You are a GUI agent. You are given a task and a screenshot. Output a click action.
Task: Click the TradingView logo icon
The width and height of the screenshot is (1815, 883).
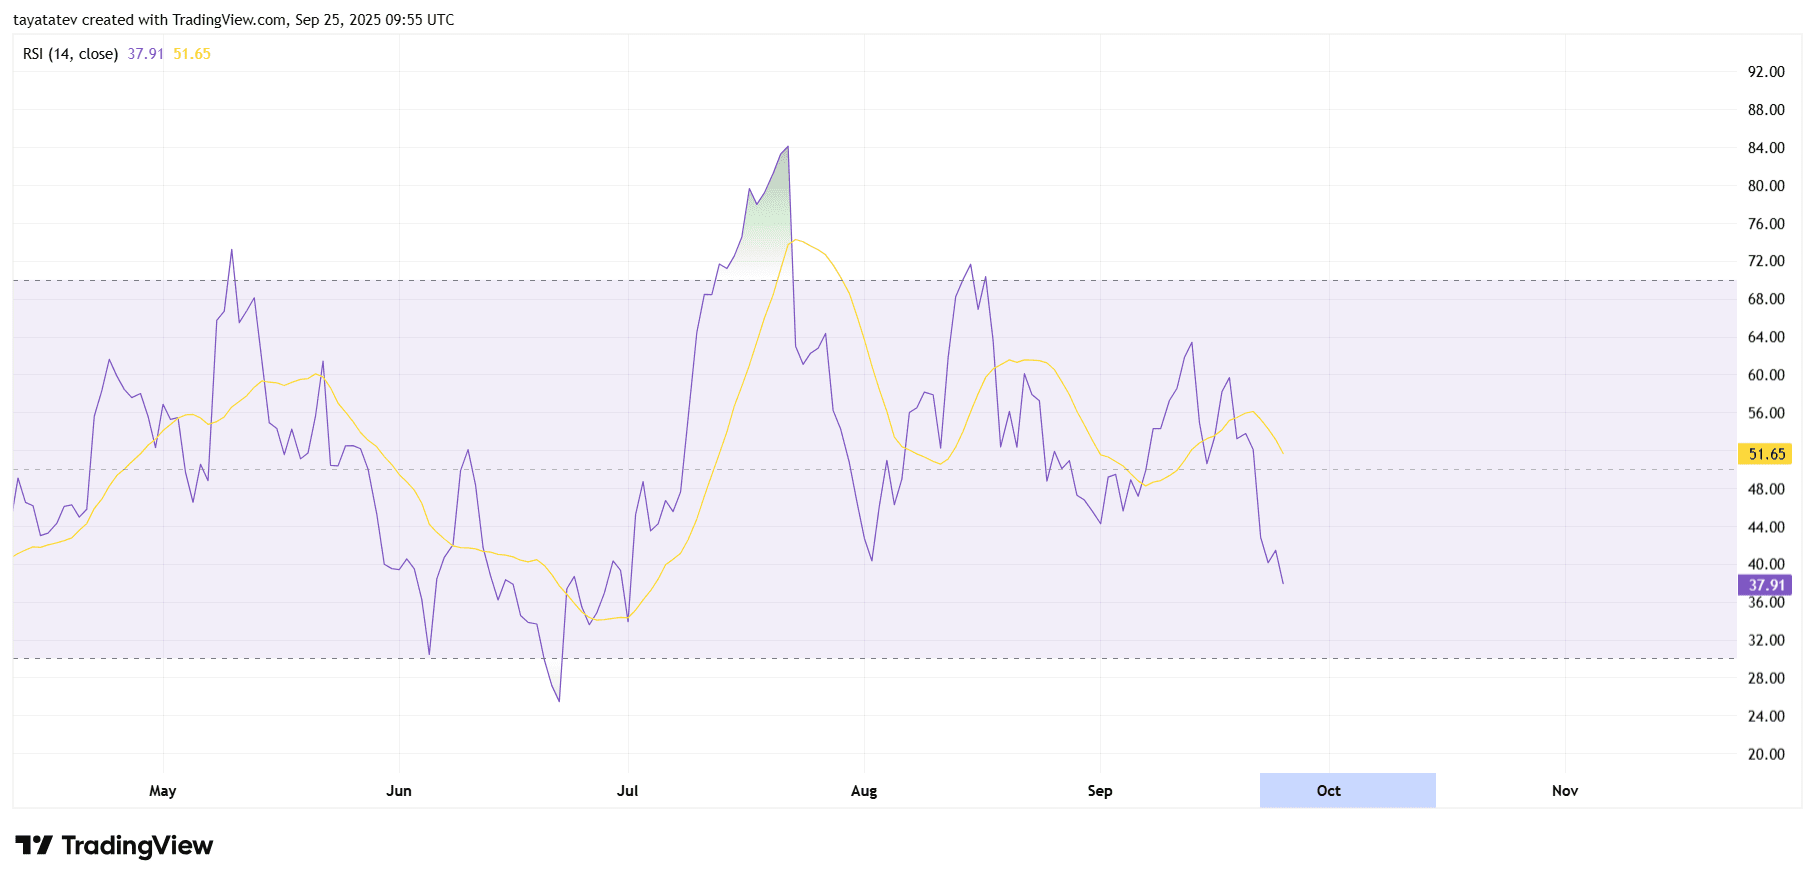(x=33, y=846)
